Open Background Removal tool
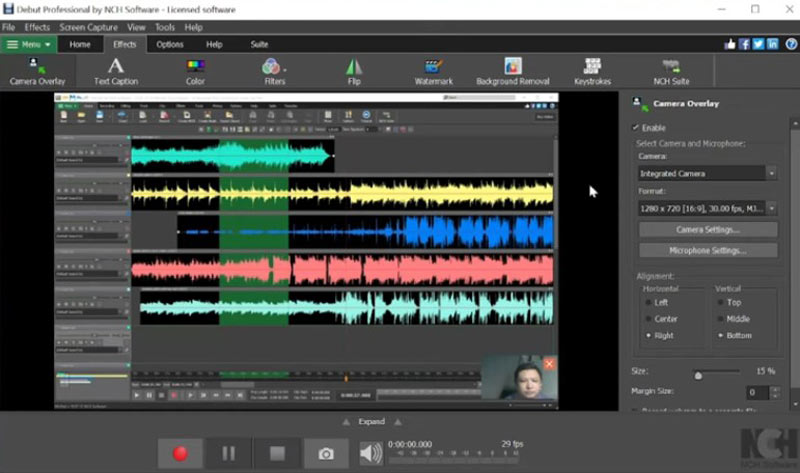The image size is (800, 473). coord(513,72)
